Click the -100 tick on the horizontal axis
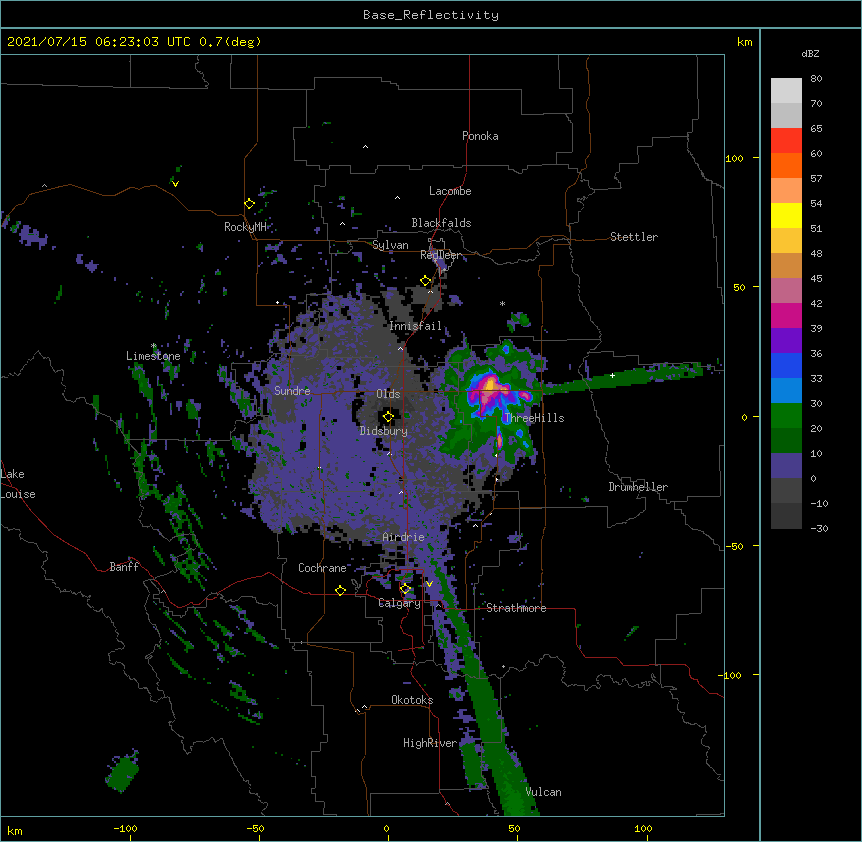This screenshot has width=862, height=842. (126, 828)
